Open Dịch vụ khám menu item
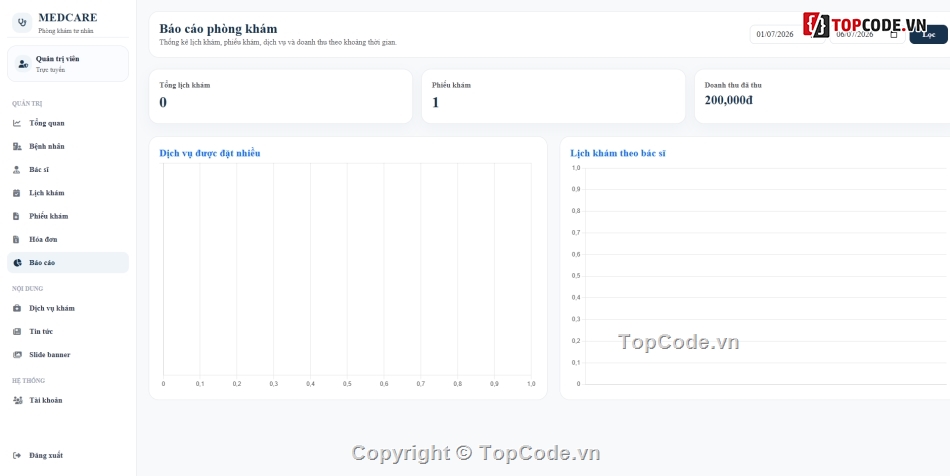This screenshot has width=950, height=476. (x=68, y=308)
